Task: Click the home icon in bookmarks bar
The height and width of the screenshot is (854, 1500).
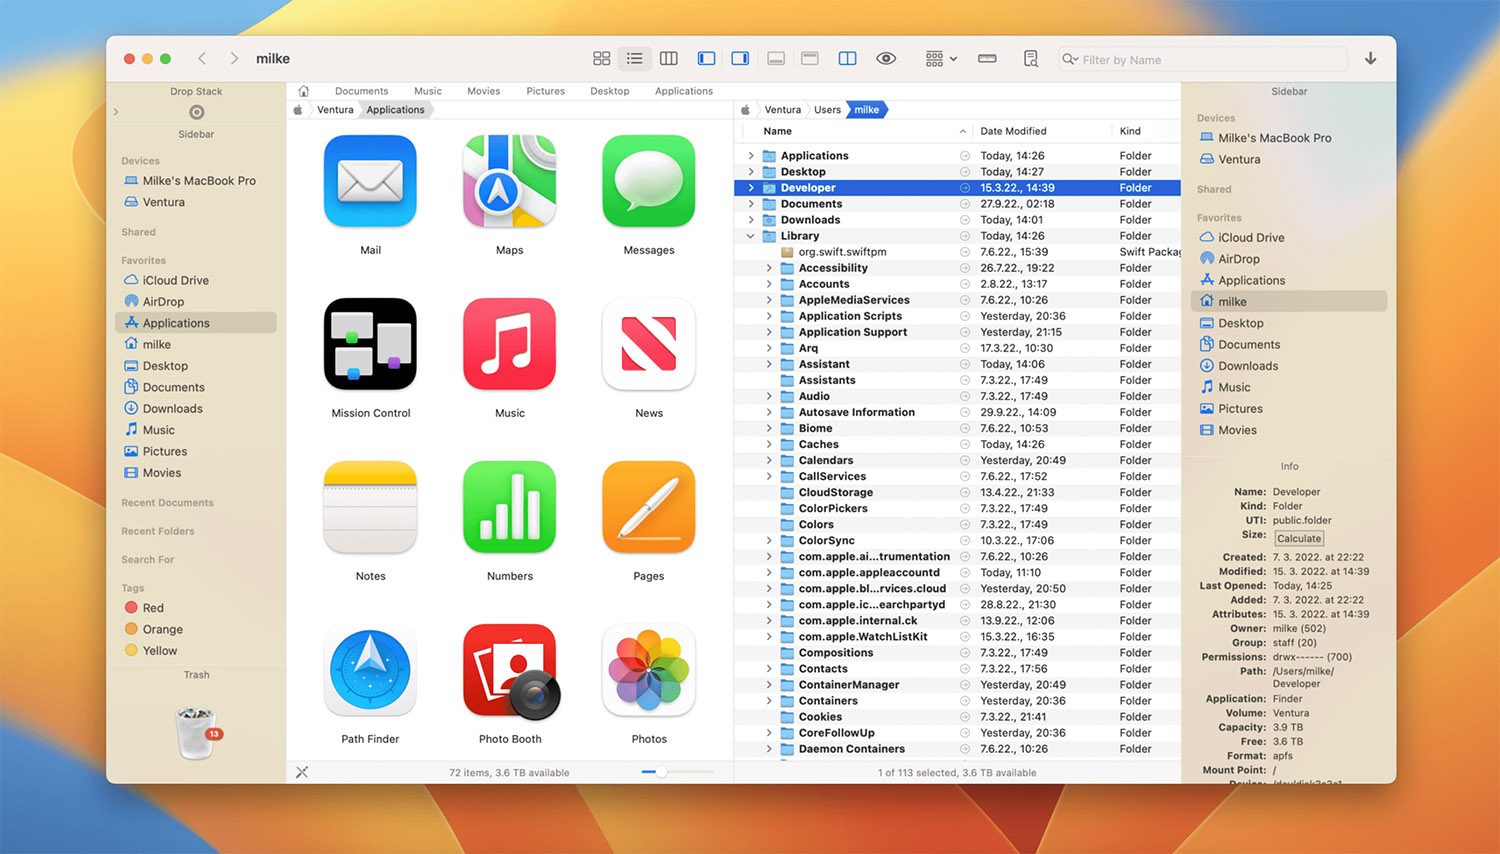Action: pyautogui.click(x=304, y=91)
